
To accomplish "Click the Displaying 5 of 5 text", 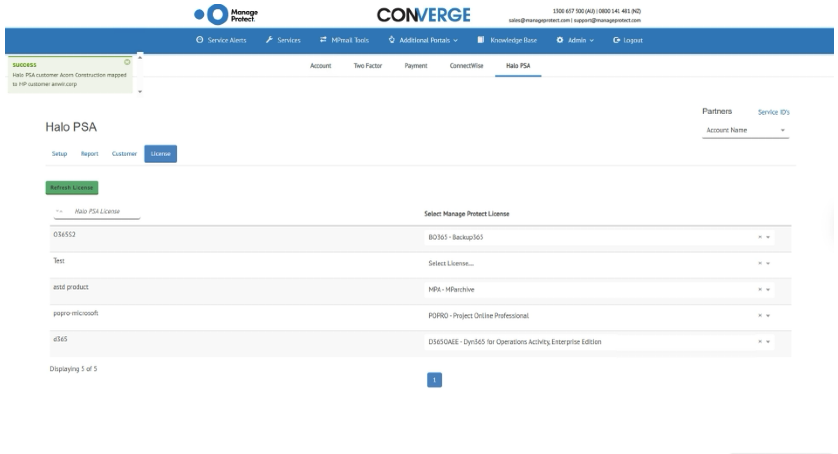I will 73,369.
